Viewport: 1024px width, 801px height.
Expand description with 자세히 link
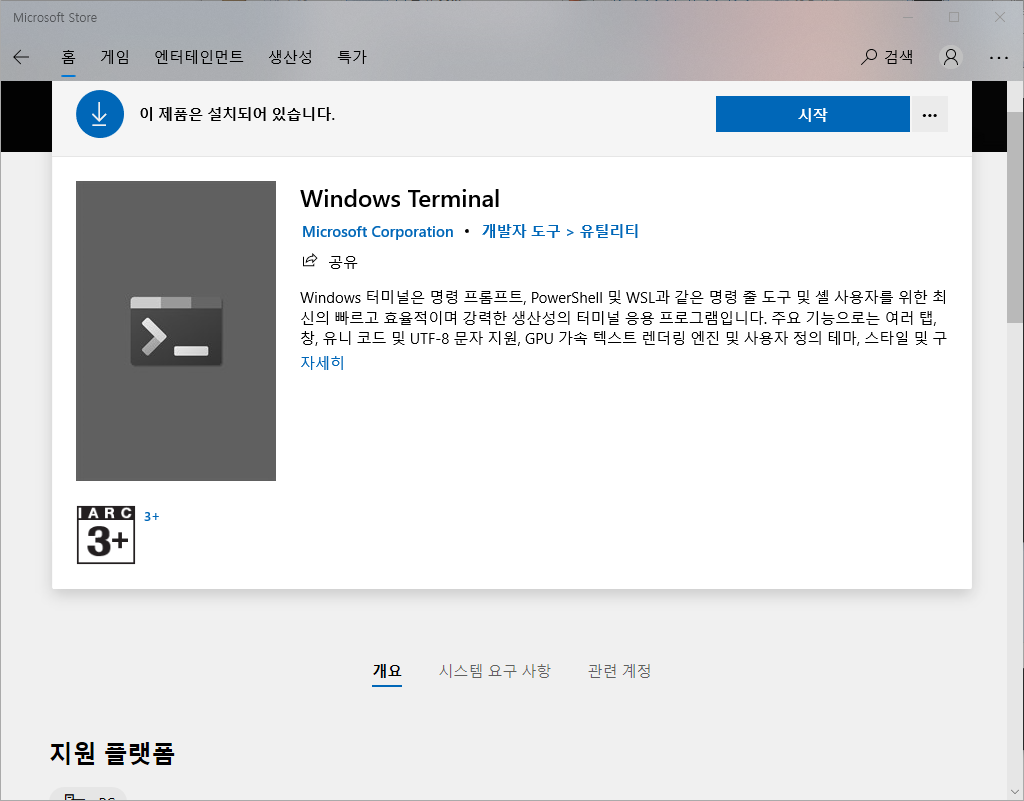[x=322, y=363]
